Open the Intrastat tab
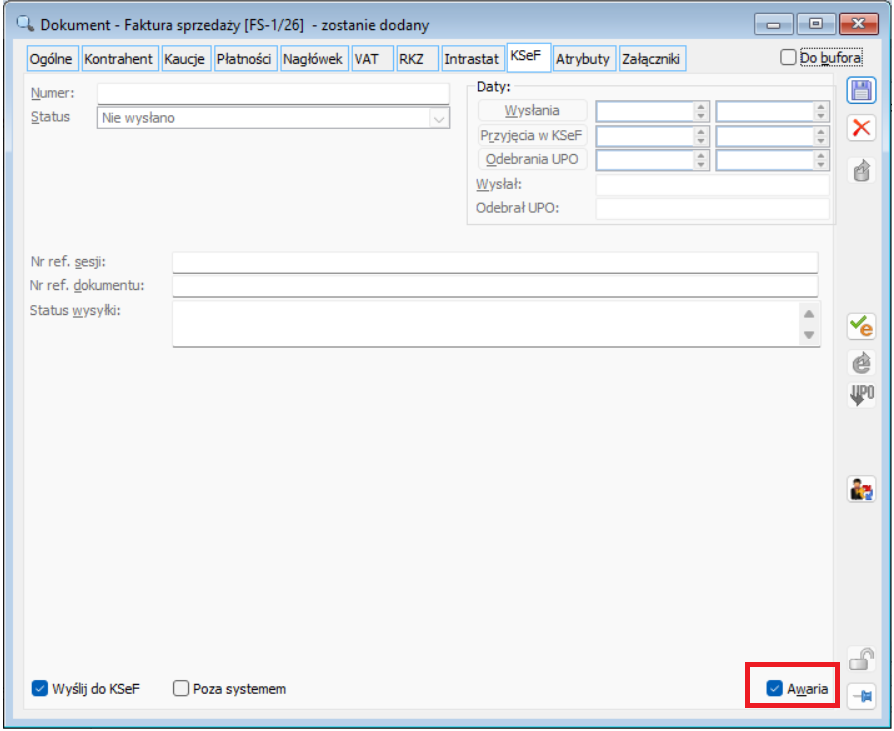The width and height of the screenshot is (894, 731). coord(473,59)
